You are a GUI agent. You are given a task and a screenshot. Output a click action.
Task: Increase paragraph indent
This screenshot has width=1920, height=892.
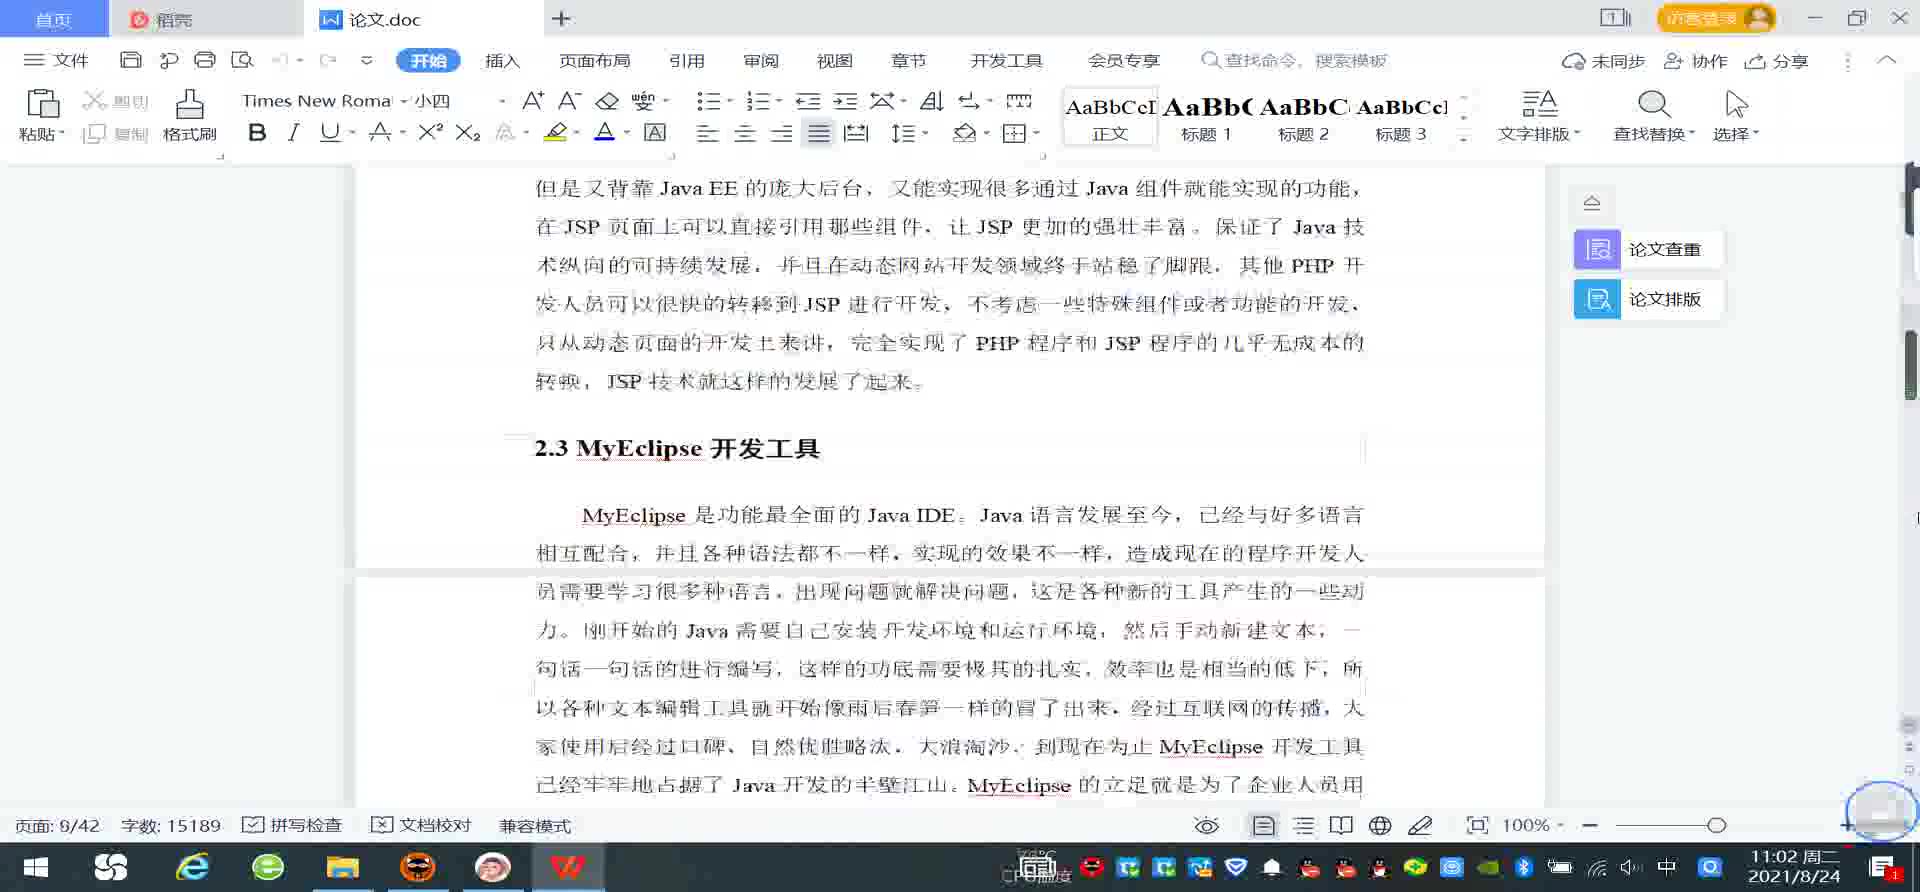[845, 101]
